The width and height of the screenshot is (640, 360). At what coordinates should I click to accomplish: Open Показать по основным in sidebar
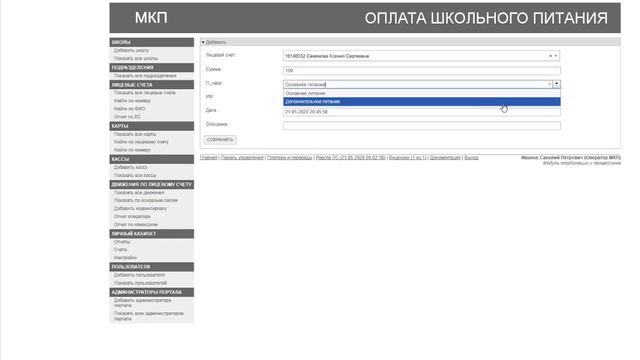[146, 200]
